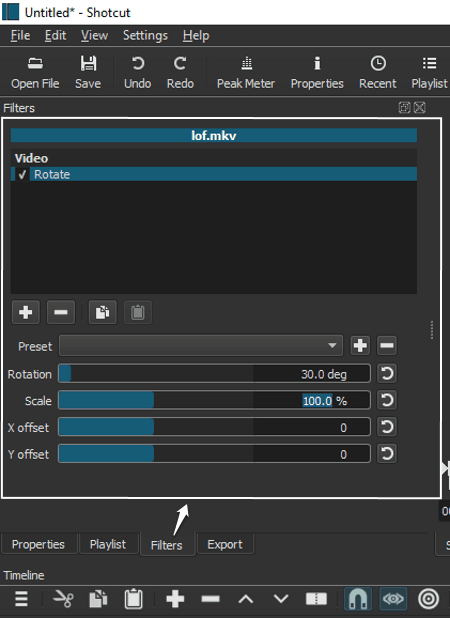Copy the filters

102,313
